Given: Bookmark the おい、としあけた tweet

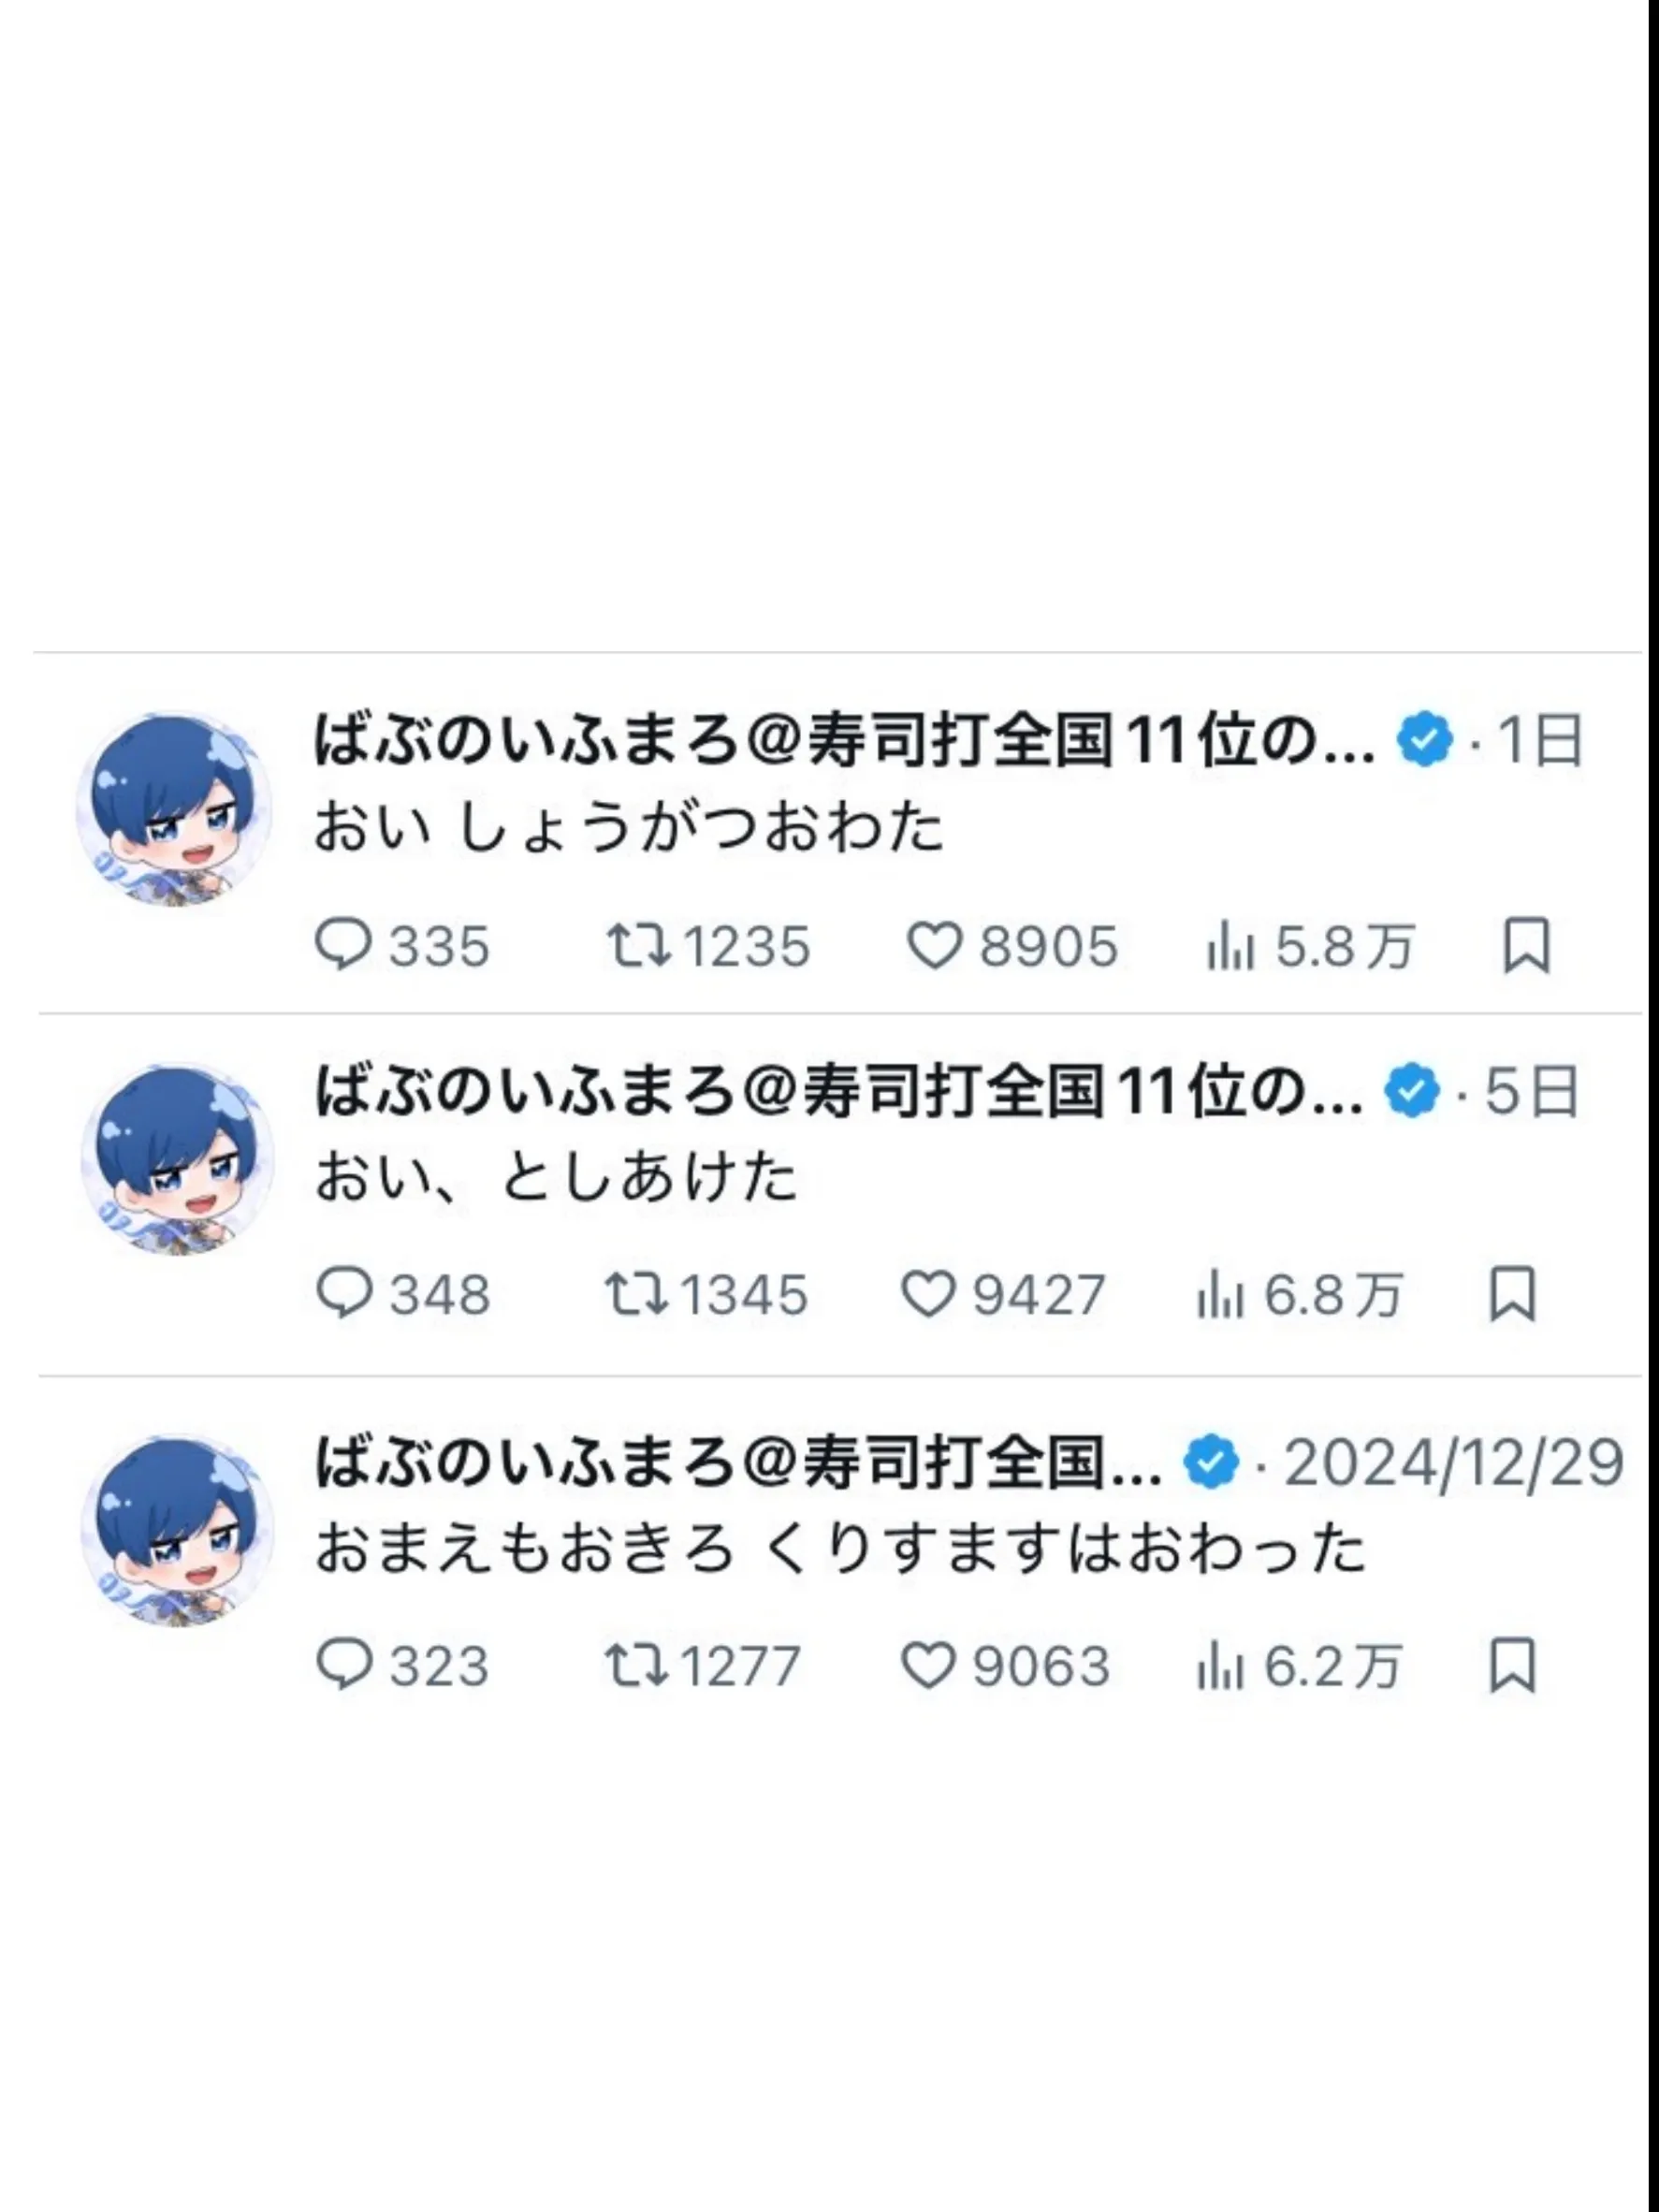Looking at the screenshot, I should (x=1512, y=1293).
